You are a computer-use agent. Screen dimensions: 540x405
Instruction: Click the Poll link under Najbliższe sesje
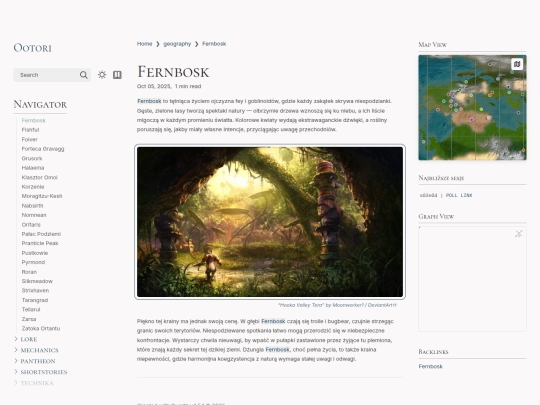click(459, 195)
